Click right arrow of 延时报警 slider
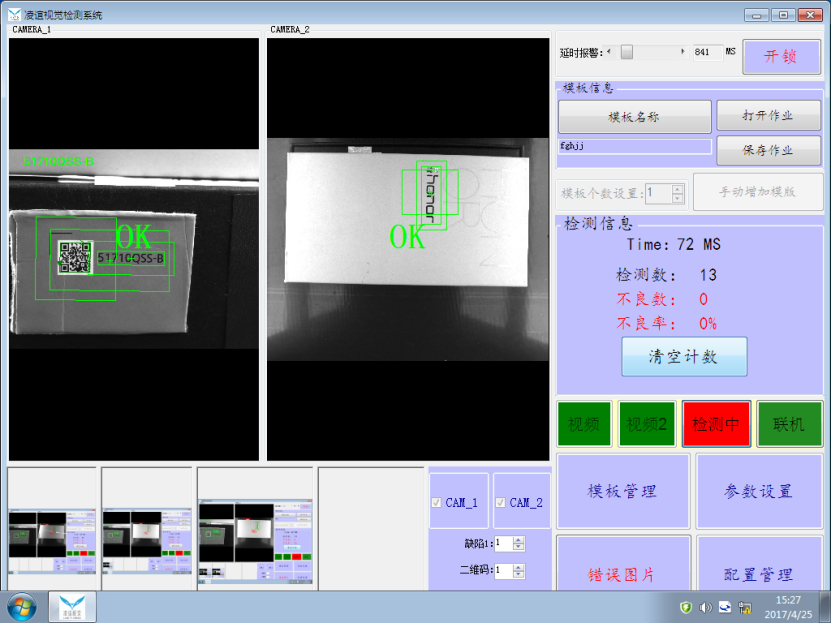This screenshot has height=623, width=831. point(683,51)
